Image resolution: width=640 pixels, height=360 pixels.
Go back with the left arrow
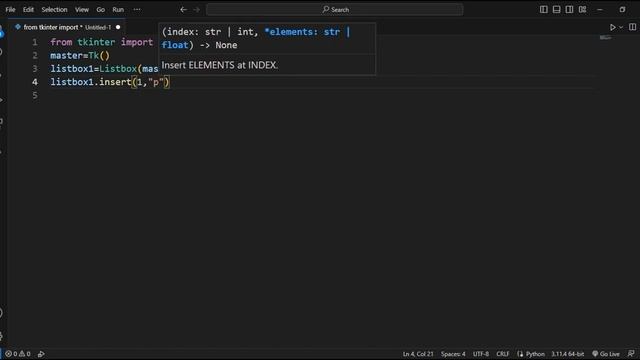(x=184, y=9)
